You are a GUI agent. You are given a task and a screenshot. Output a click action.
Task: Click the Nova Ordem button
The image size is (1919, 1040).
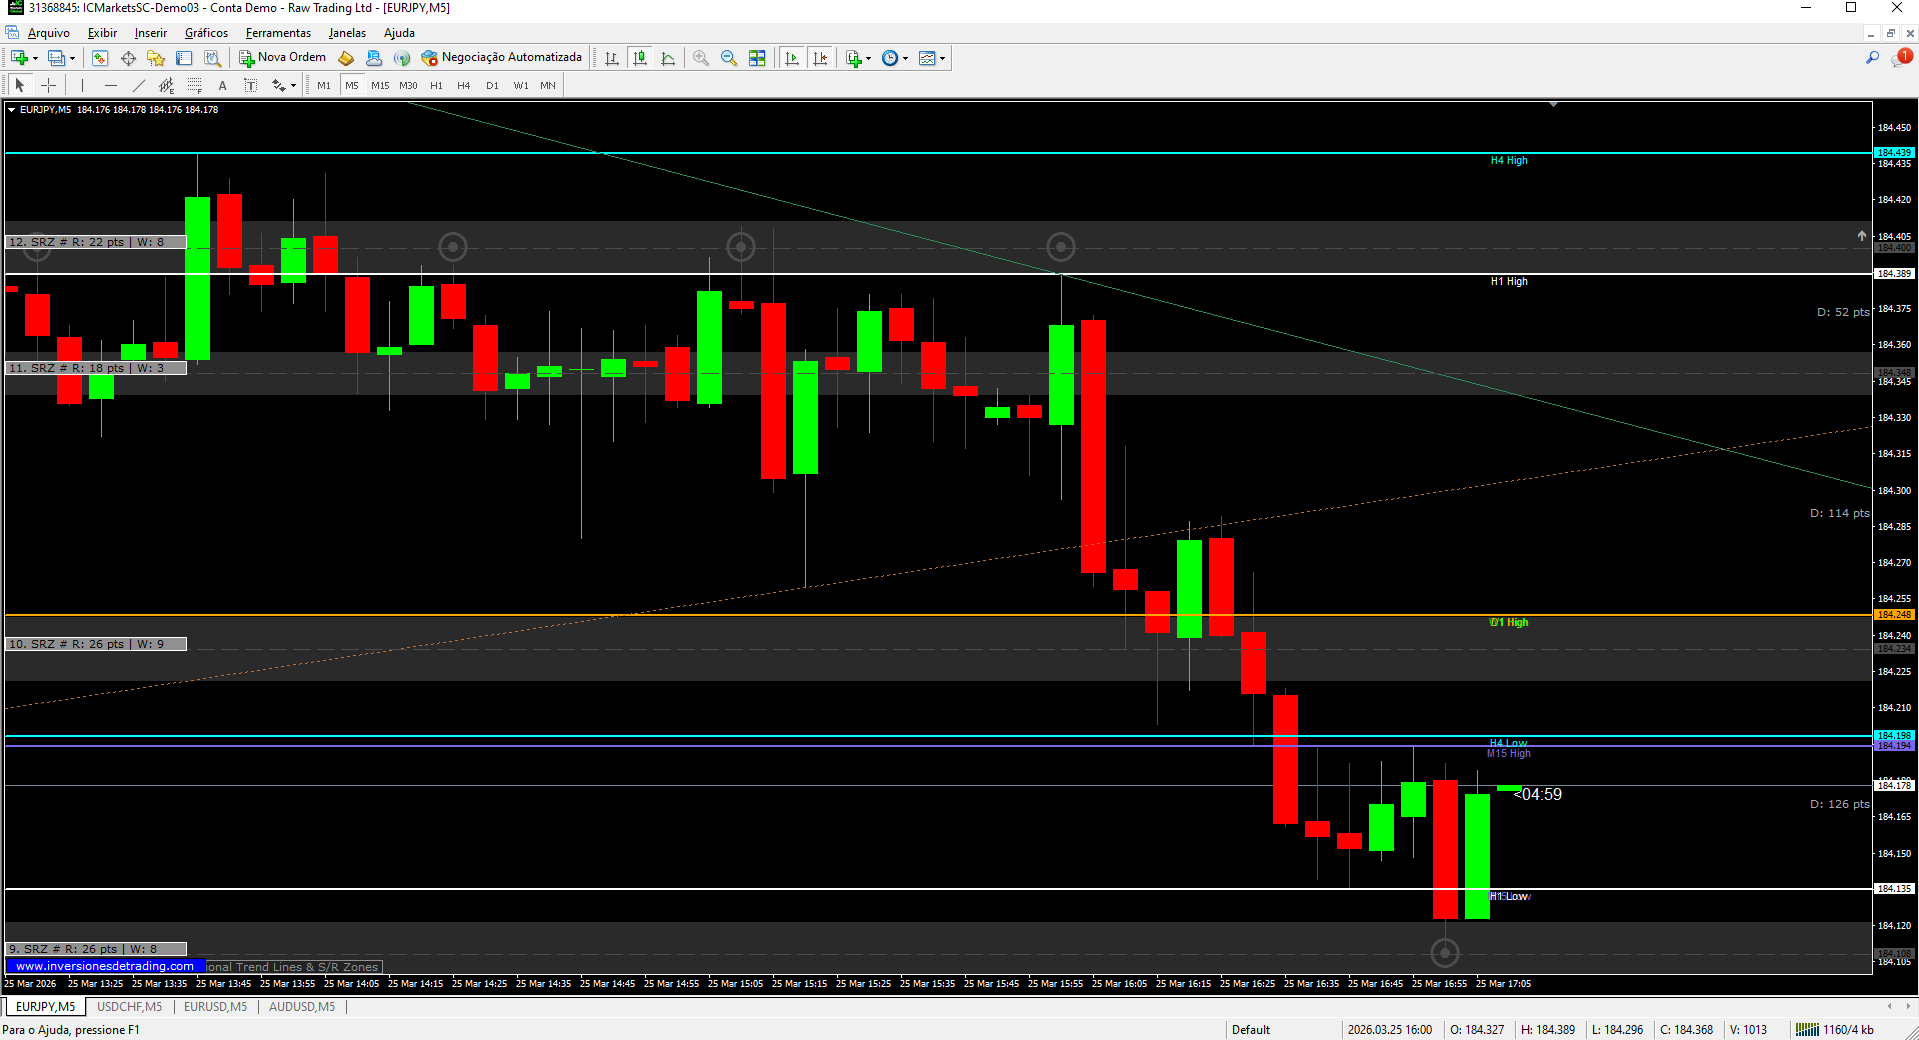click(x=282, y=58)
